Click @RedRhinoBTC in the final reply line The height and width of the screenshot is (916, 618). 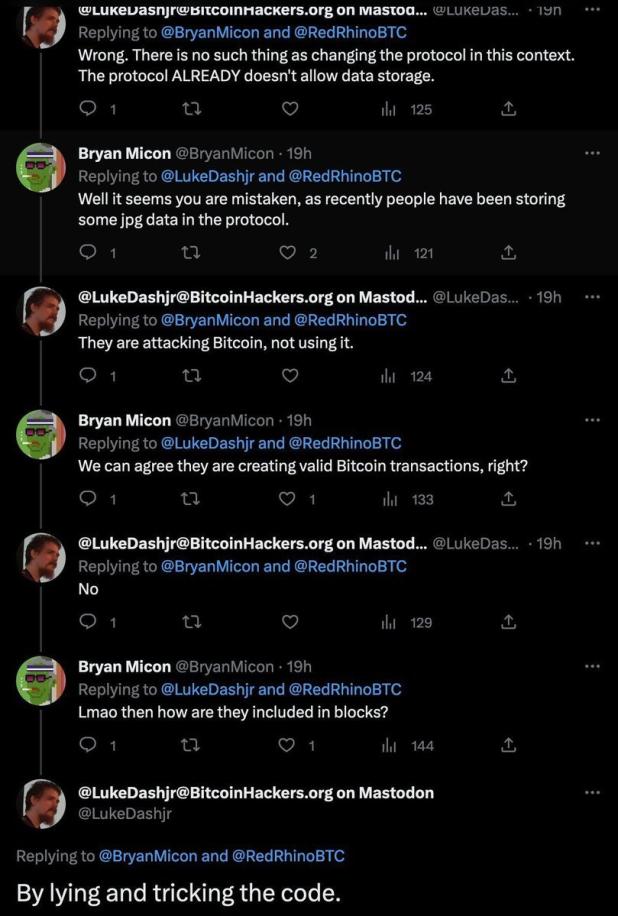[288, 855]
